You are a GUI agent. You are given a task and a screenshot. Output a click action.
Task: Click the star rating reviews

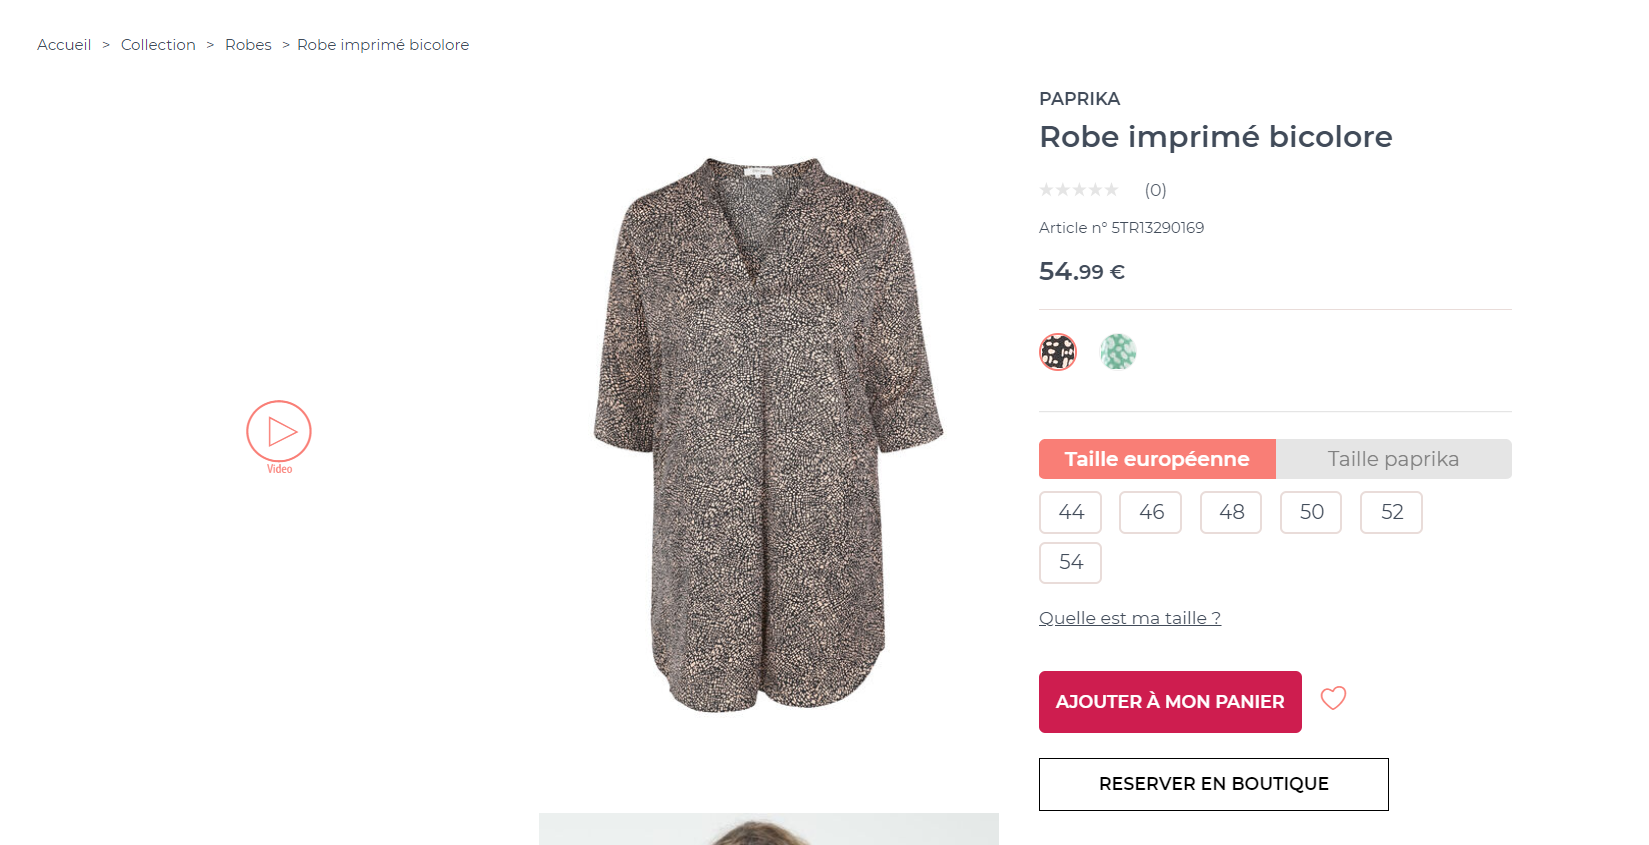pos(1079,190)
